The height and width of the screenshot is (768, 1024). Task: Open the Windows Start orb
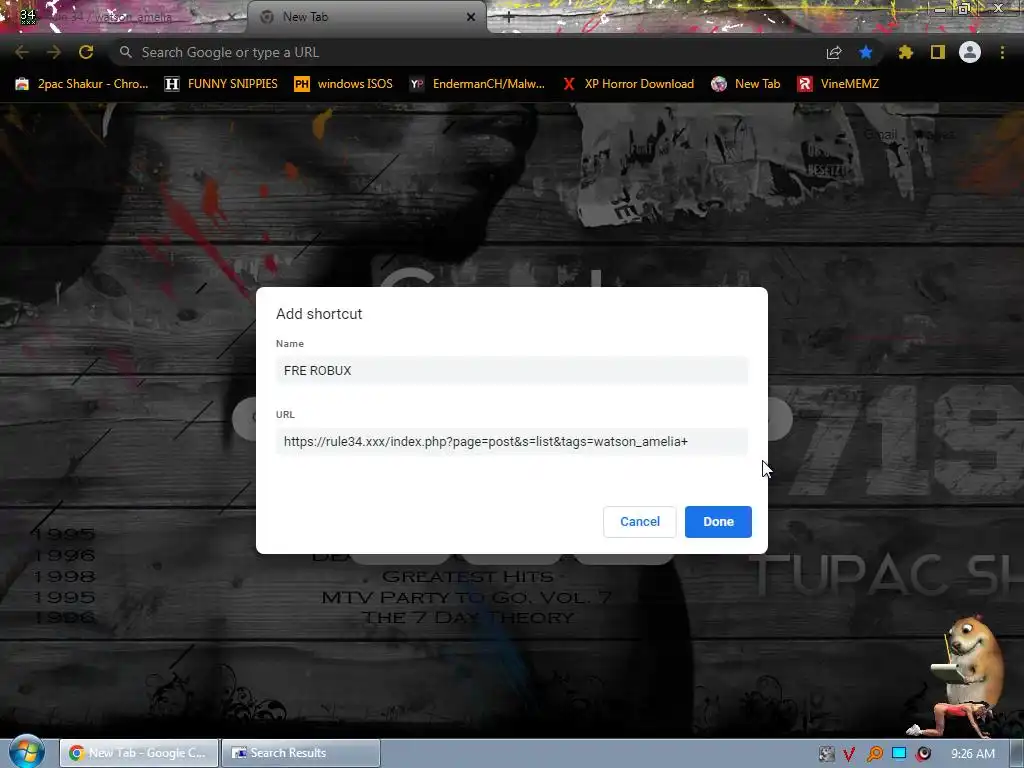point(26,752)
